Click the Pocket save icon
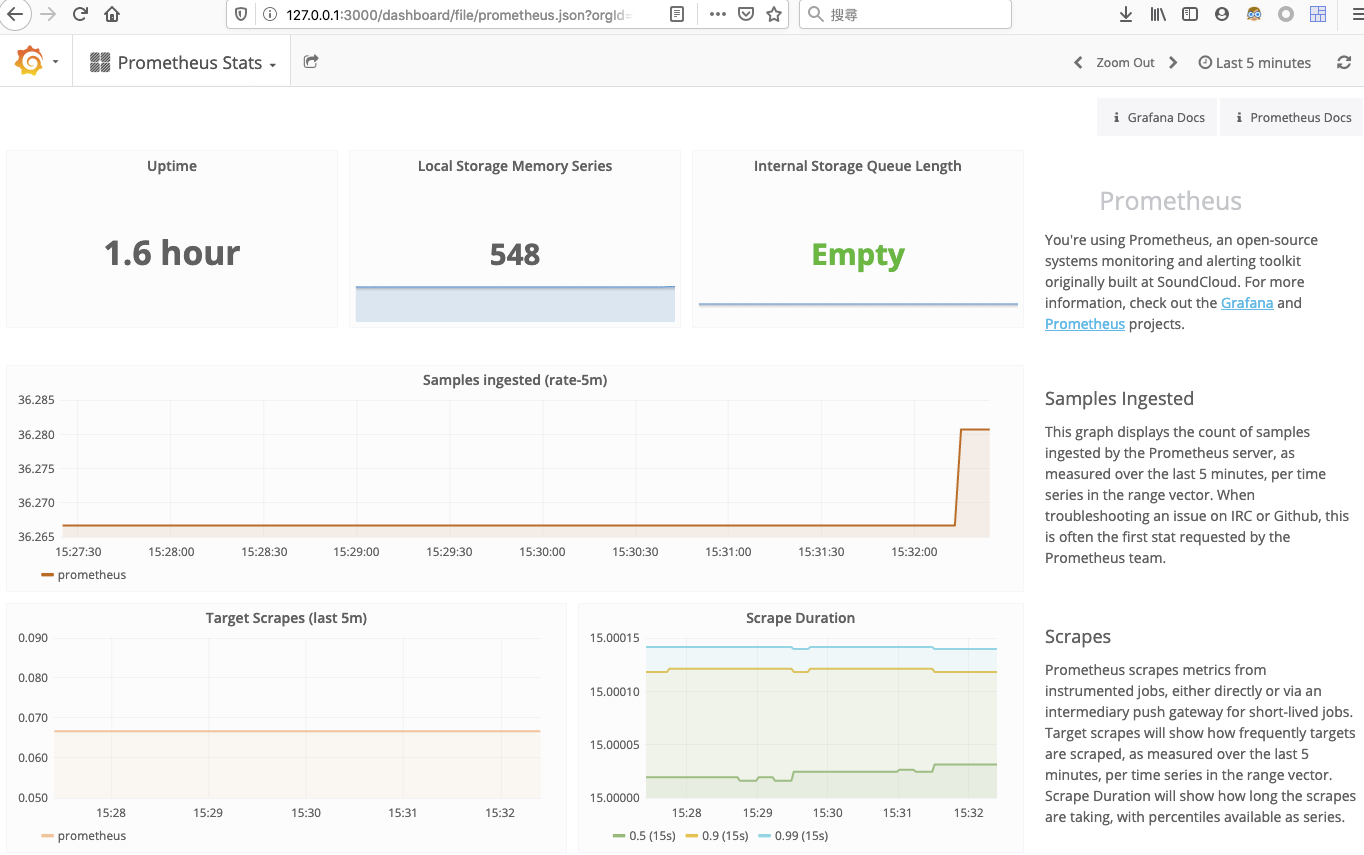The image size is (1364, 855). click(746, 14)
